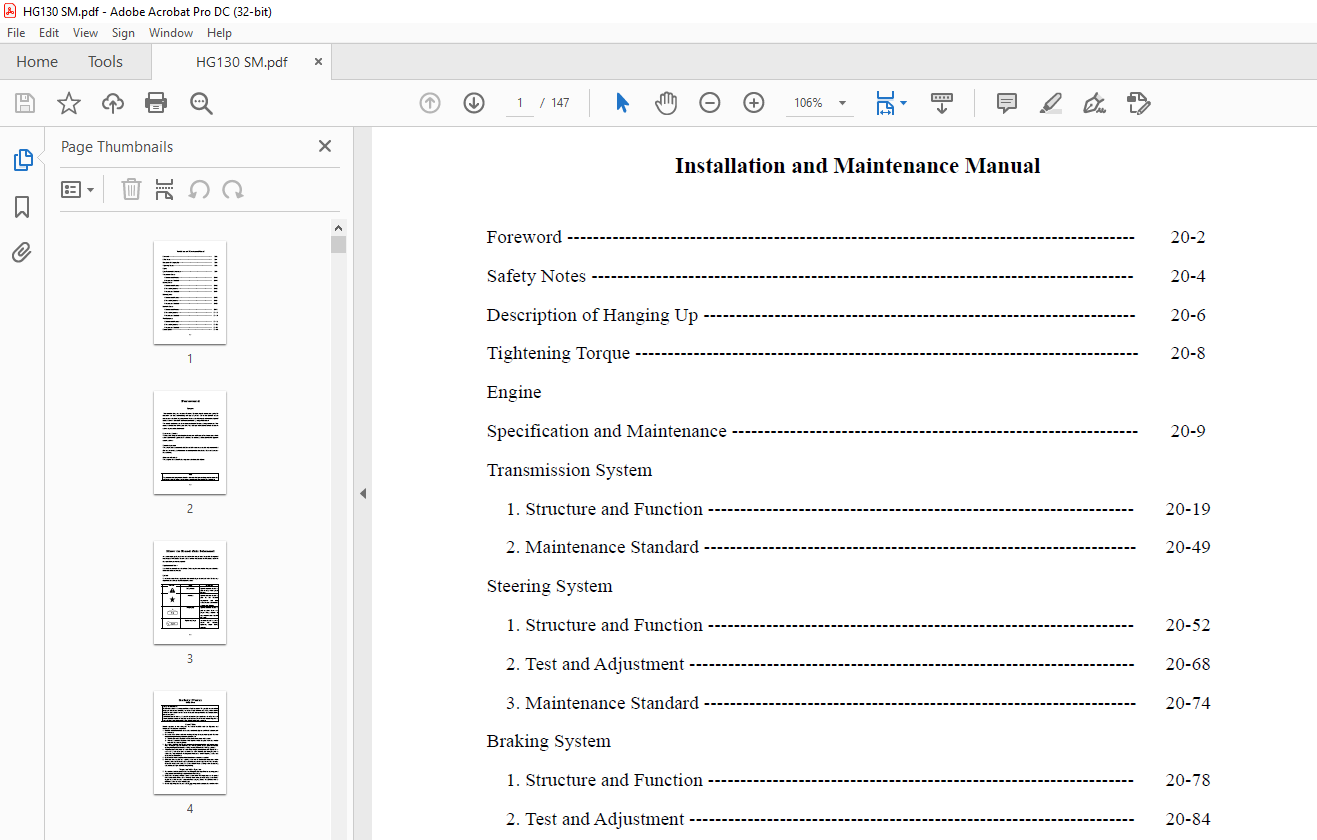Bookmark file with the star icon
This screenshot has width=1317, height=840.
click(69, 103)
